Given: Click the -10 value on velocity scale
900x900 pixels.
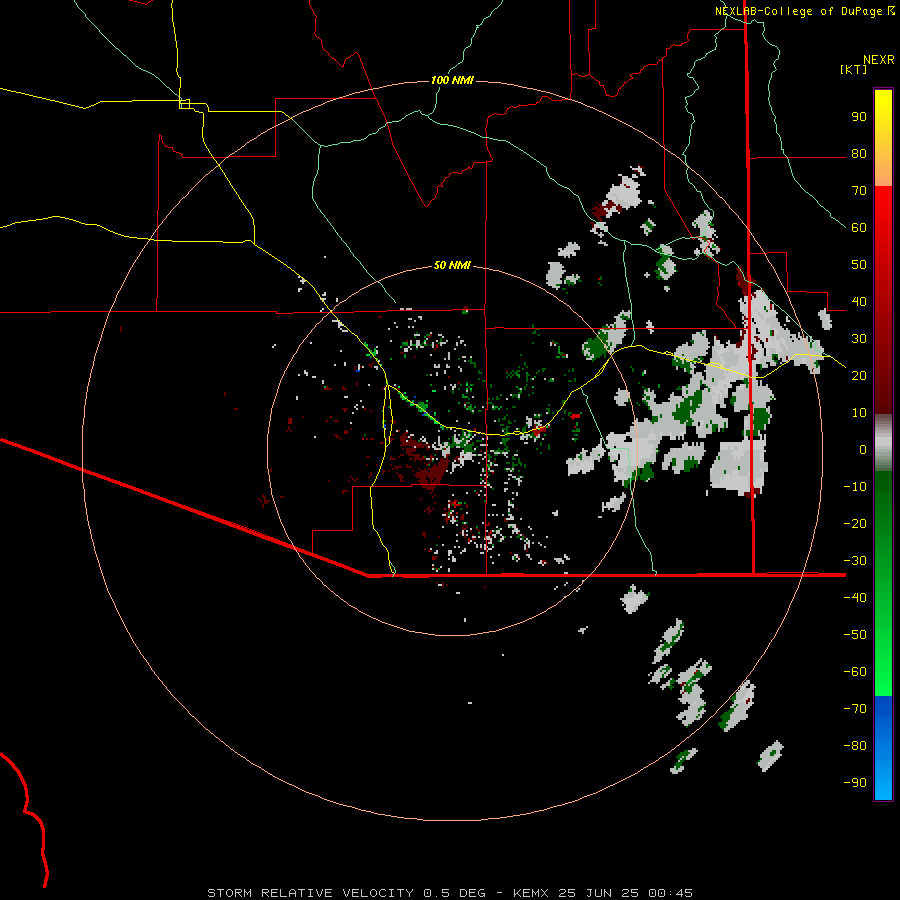Looking at the screenshot, I should [855, 487].
